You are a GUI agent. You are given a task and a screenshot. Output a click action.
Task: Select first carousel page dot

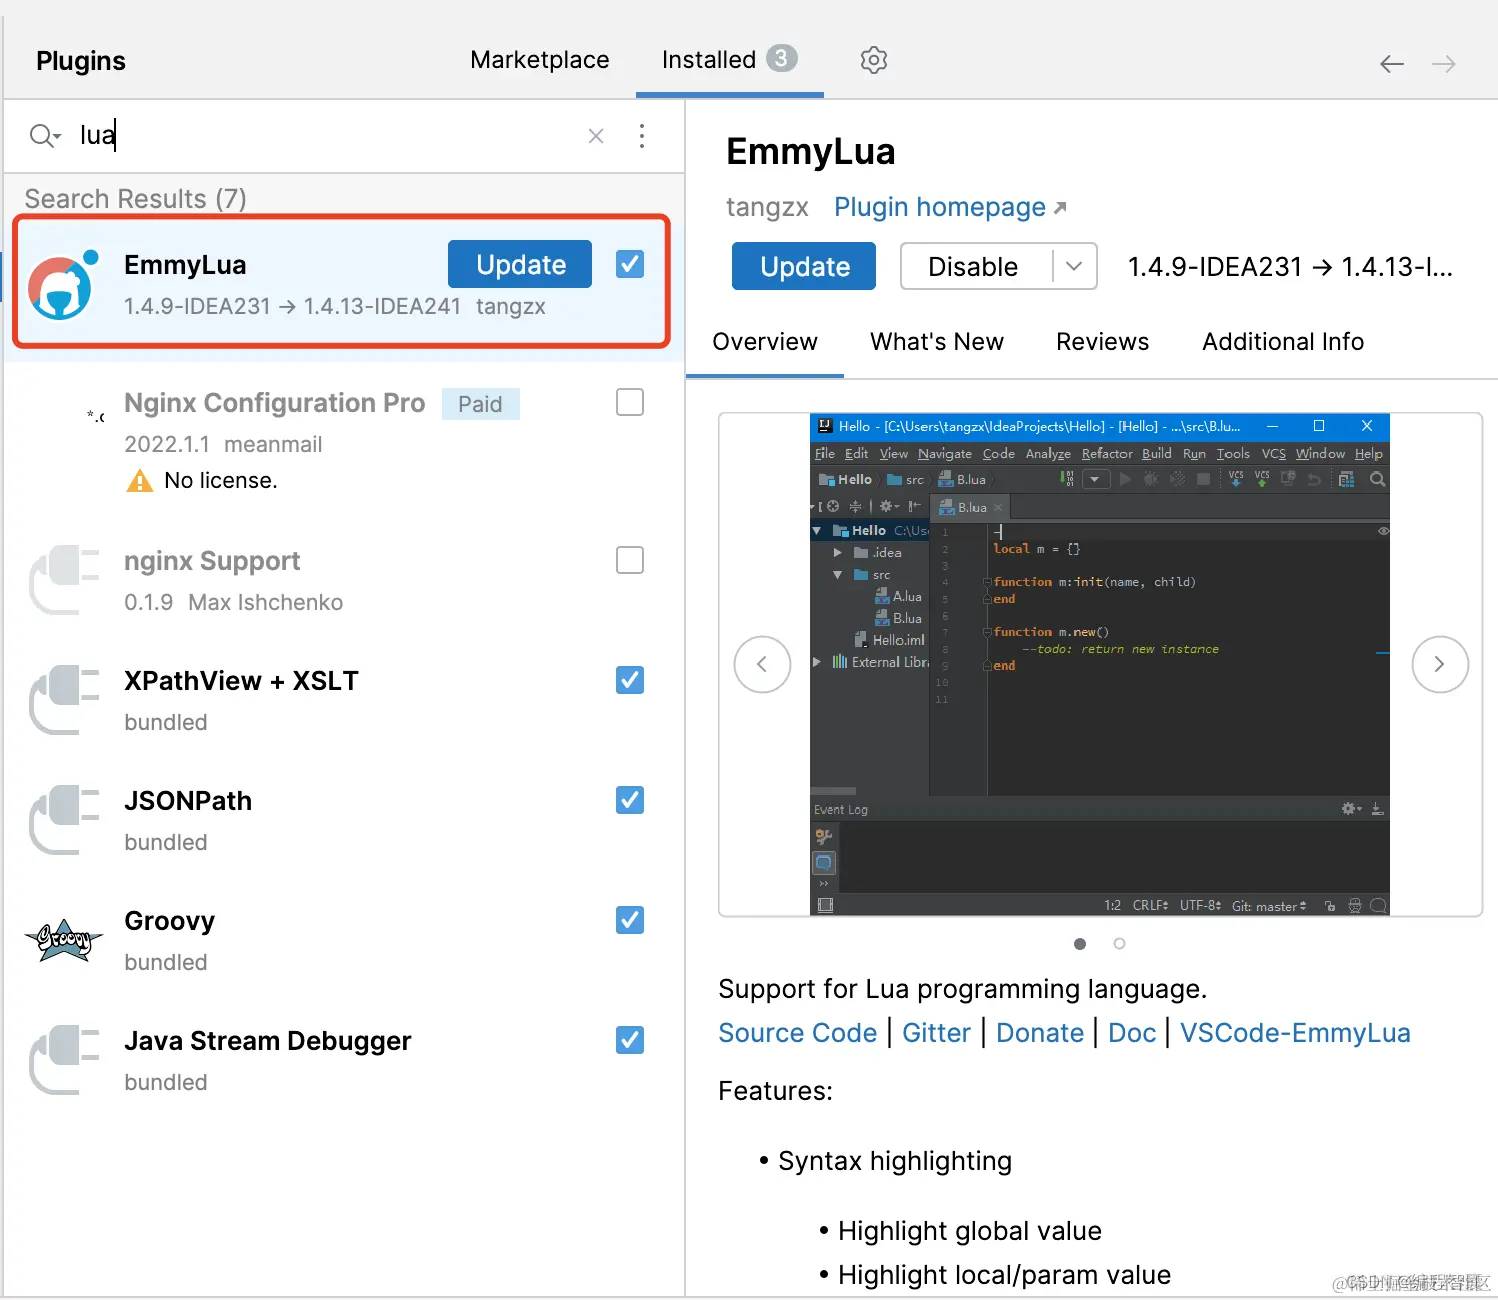1080,944
